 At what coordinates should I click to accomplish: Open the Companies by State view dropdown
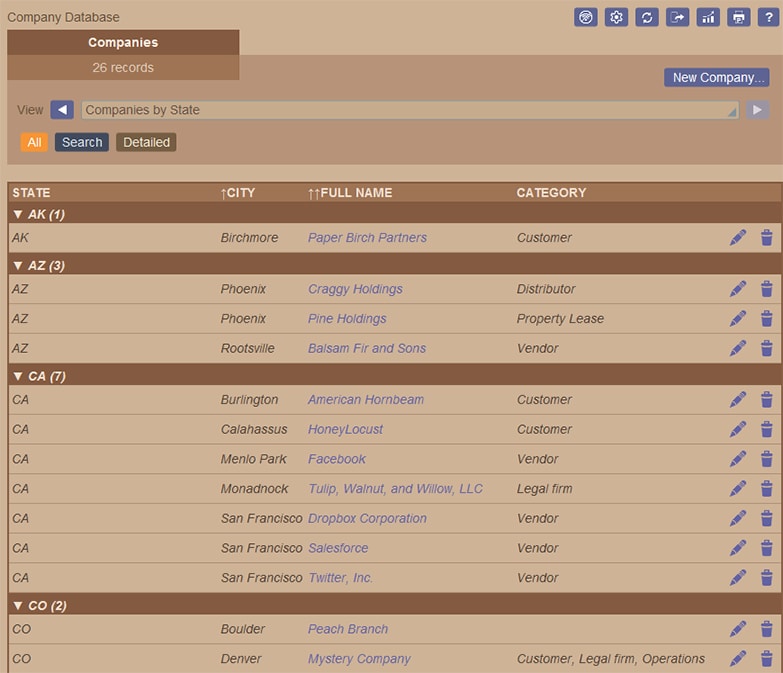pos(410,110)
